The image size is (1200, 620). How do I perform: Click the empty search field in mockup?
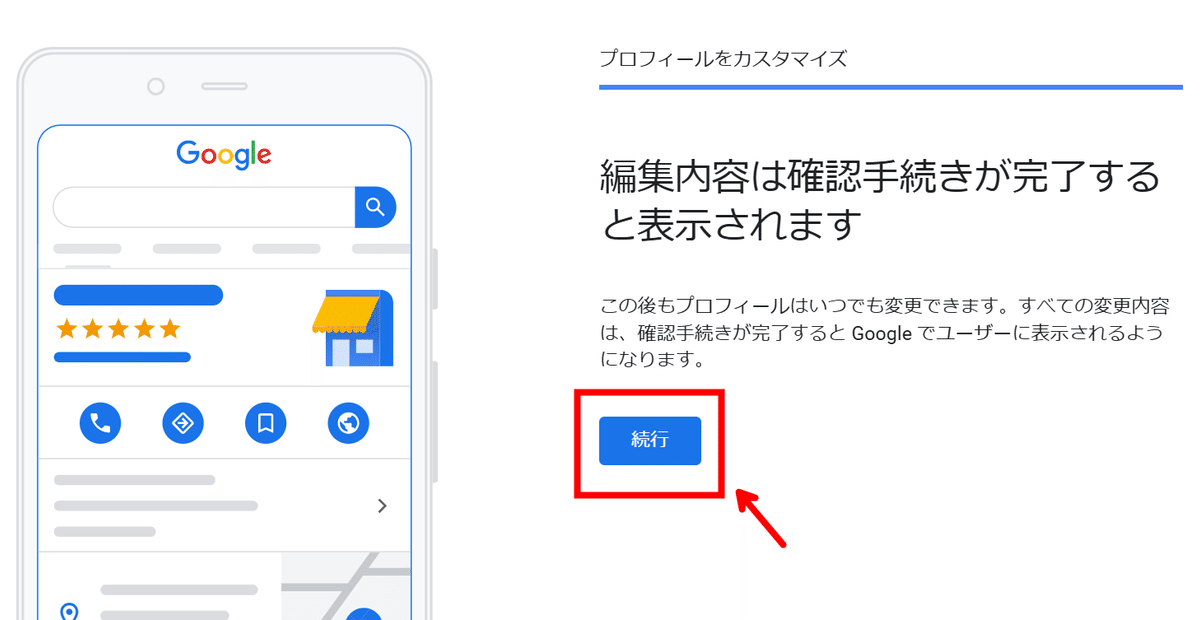[204, 207]
